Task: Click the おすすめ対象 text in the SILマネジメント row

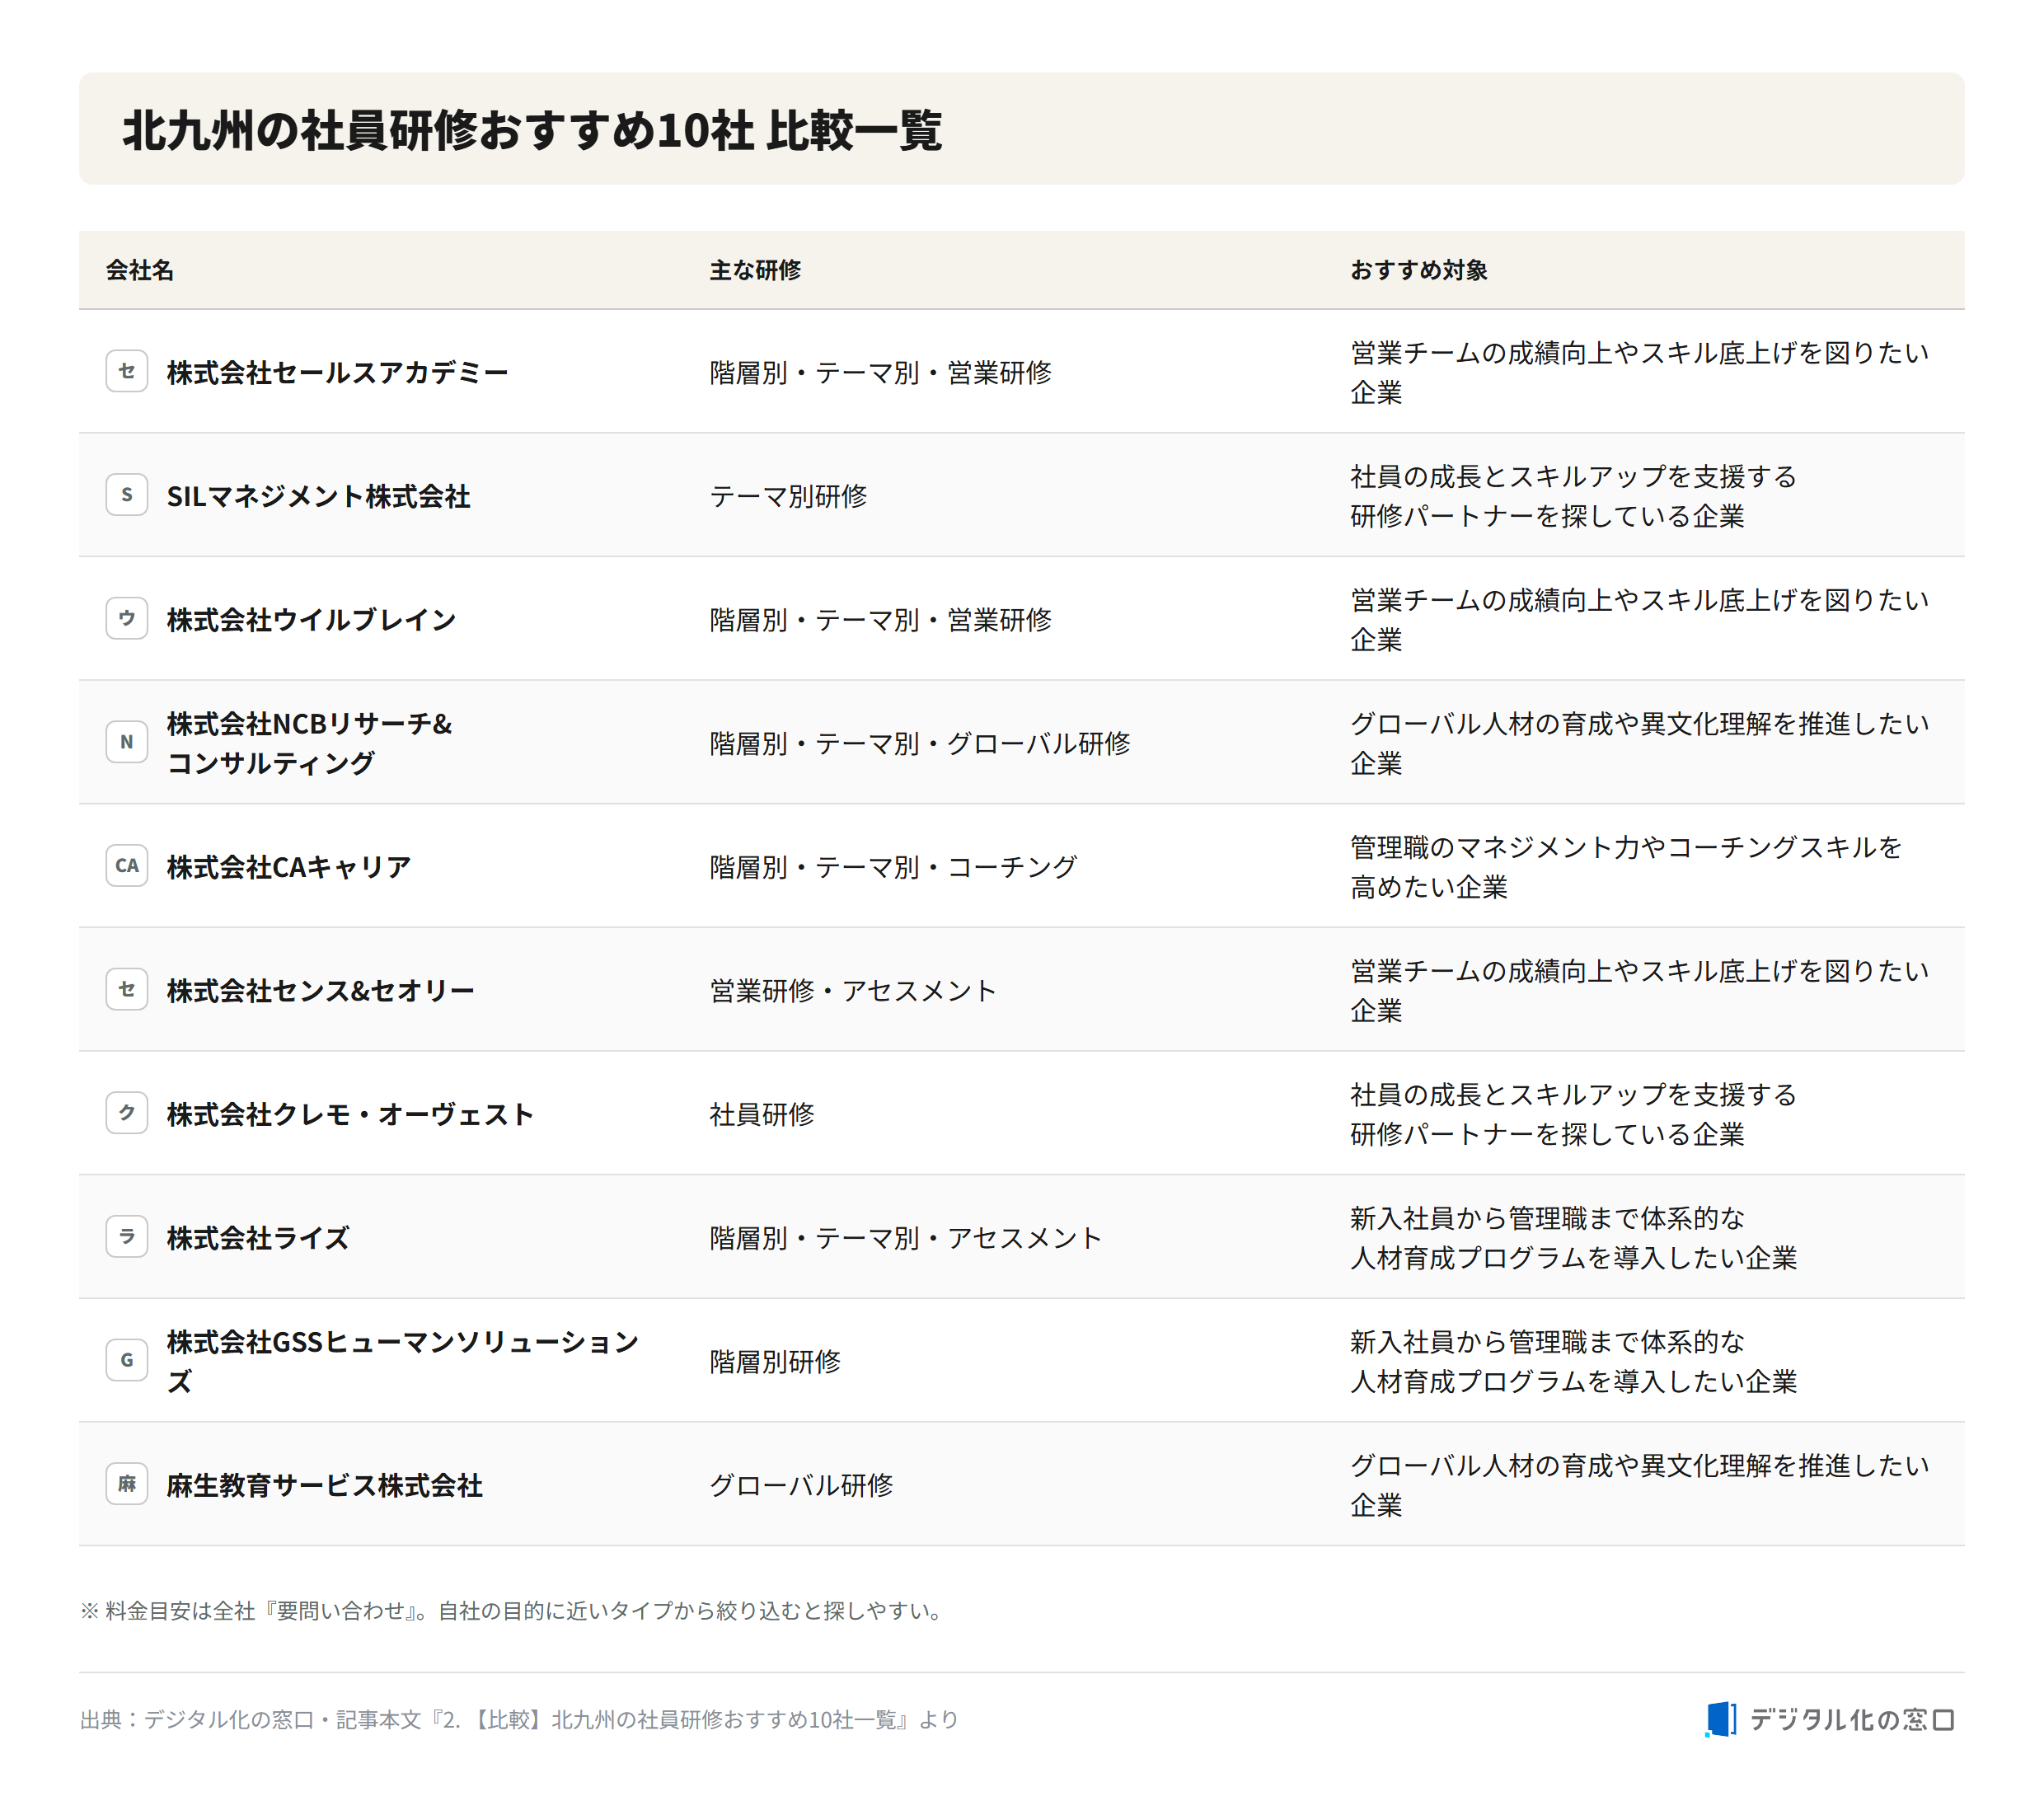Action: [1574, 496]
